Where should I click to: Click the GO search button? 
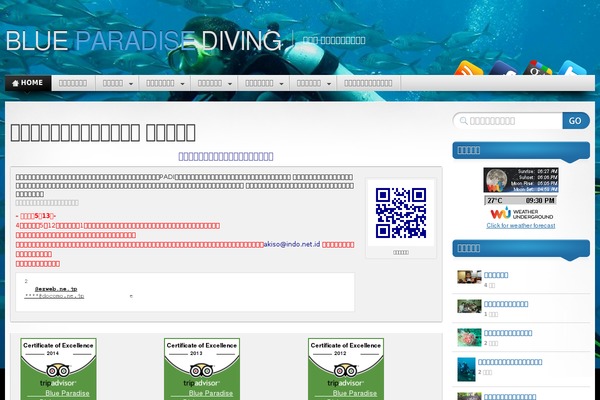pyautogui.click(x=576, y=121)
